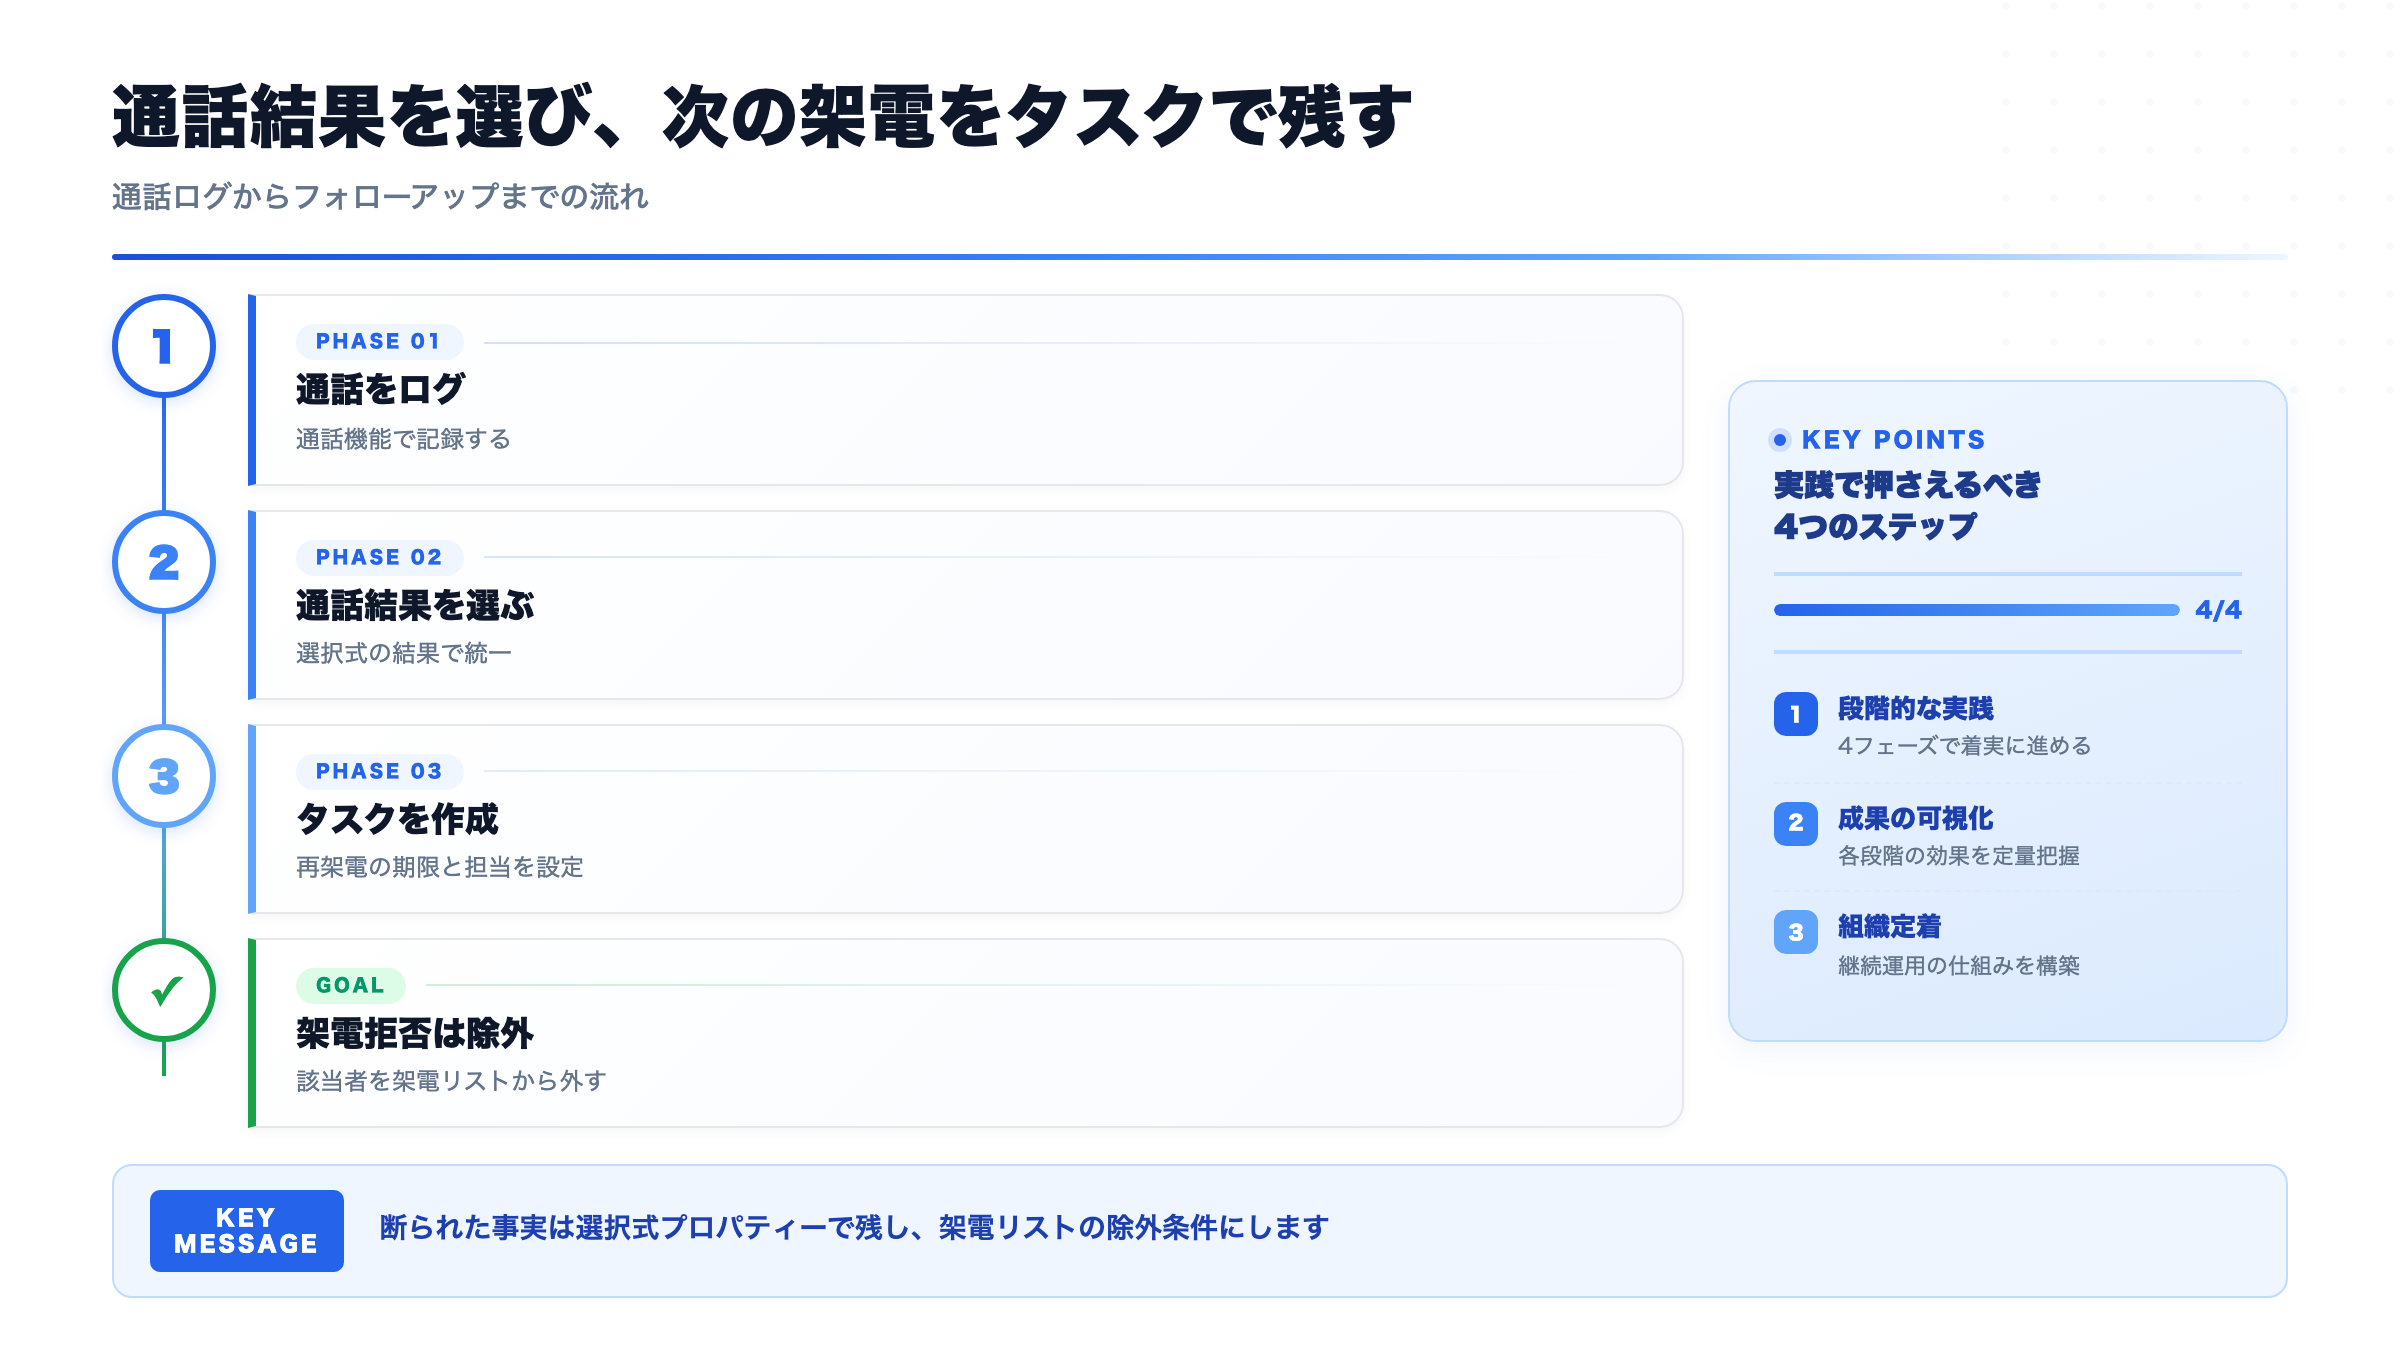
Task: Click the description 通話機能で記録する
Action: 403,439
